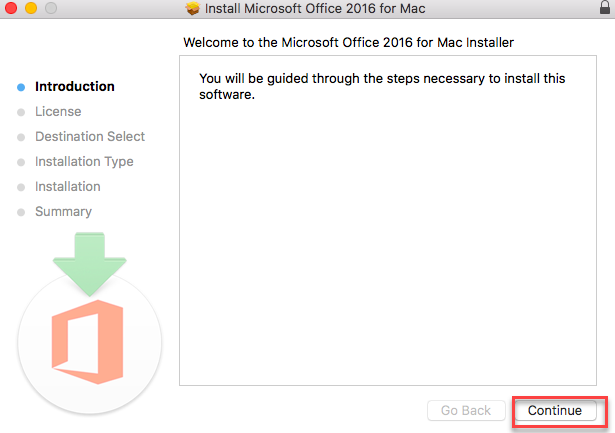Select the Destination Select step

tap(90, 136)
